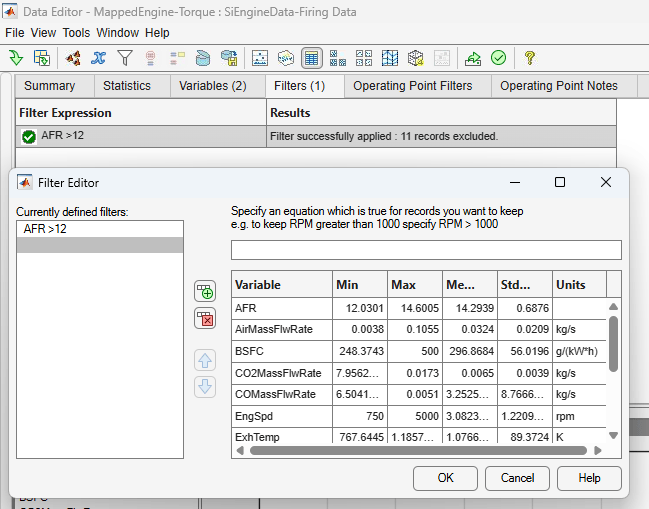Open the design match icon in toolbar
The width and height of the screenshot is (649, 509).
pos(73,58)
